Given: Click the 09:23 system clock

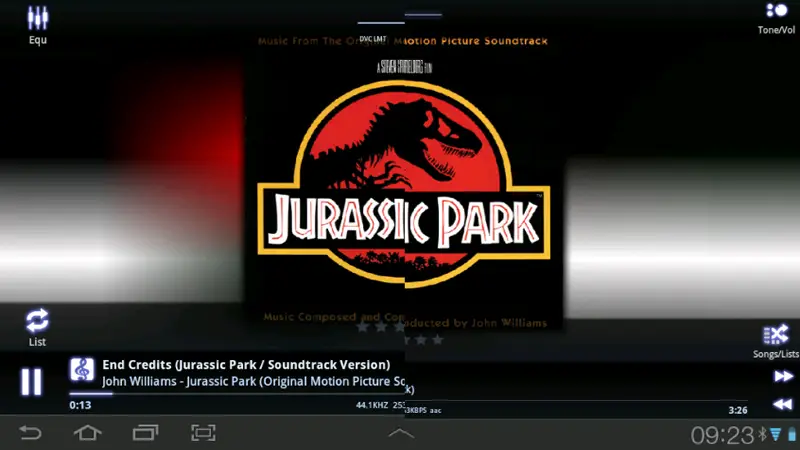Looking at the screenshot, I should click(x=722, y=435).
